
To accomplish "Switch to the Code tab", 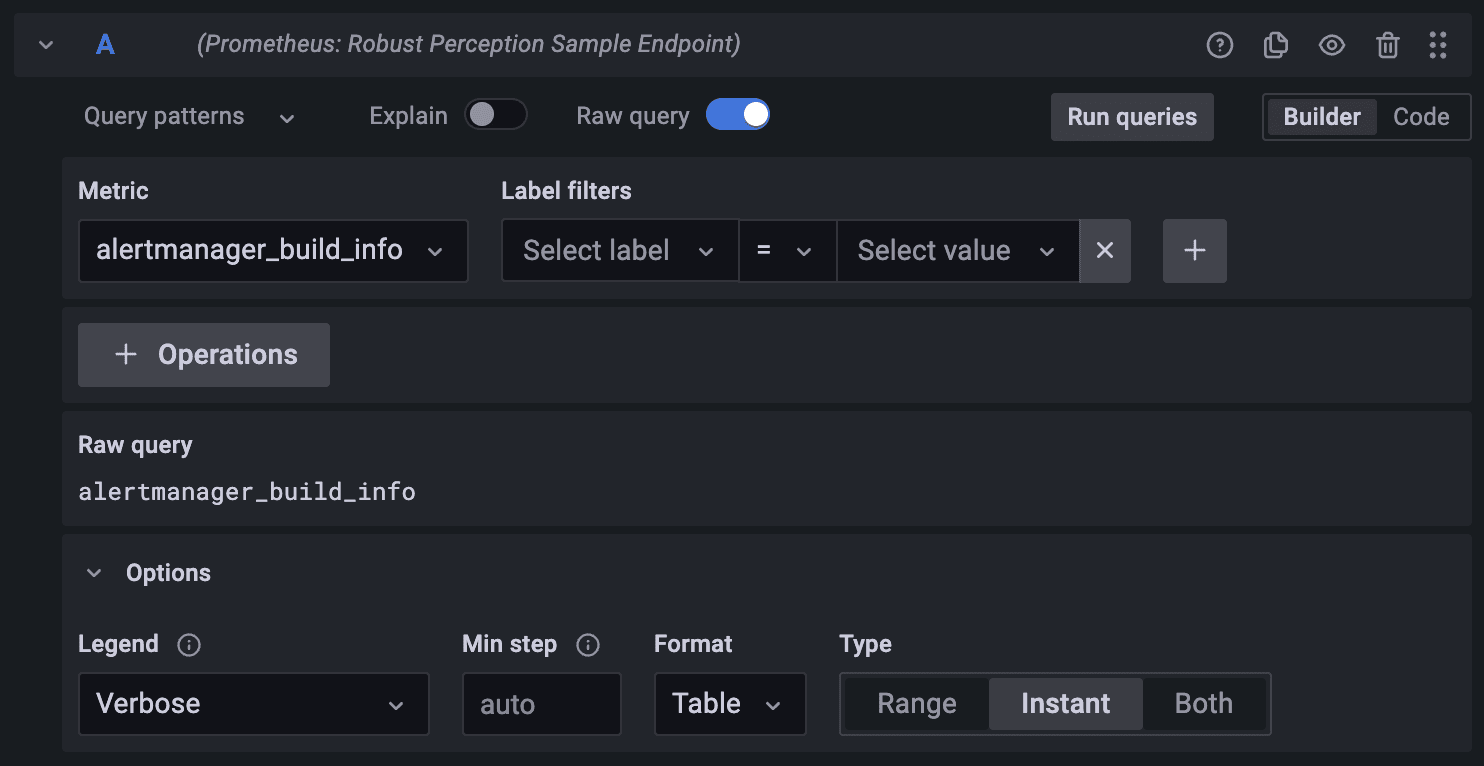I will (x=1422, y=117).
